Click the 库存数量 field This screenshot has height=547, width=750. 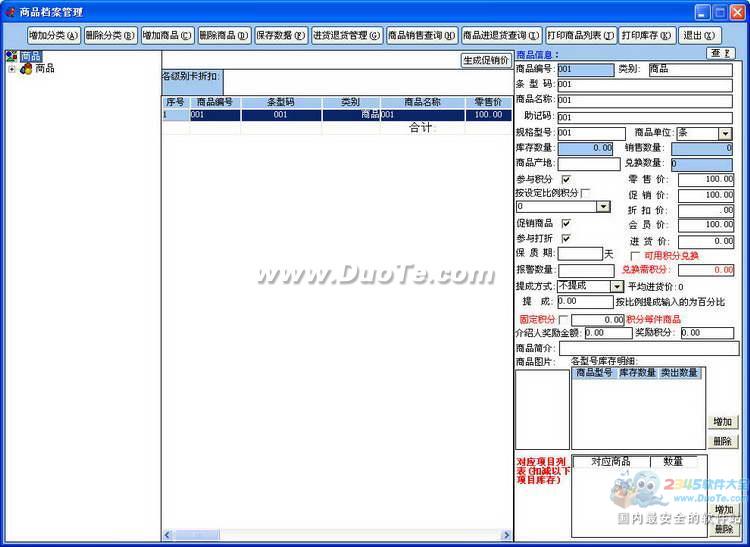click(585, 148)
